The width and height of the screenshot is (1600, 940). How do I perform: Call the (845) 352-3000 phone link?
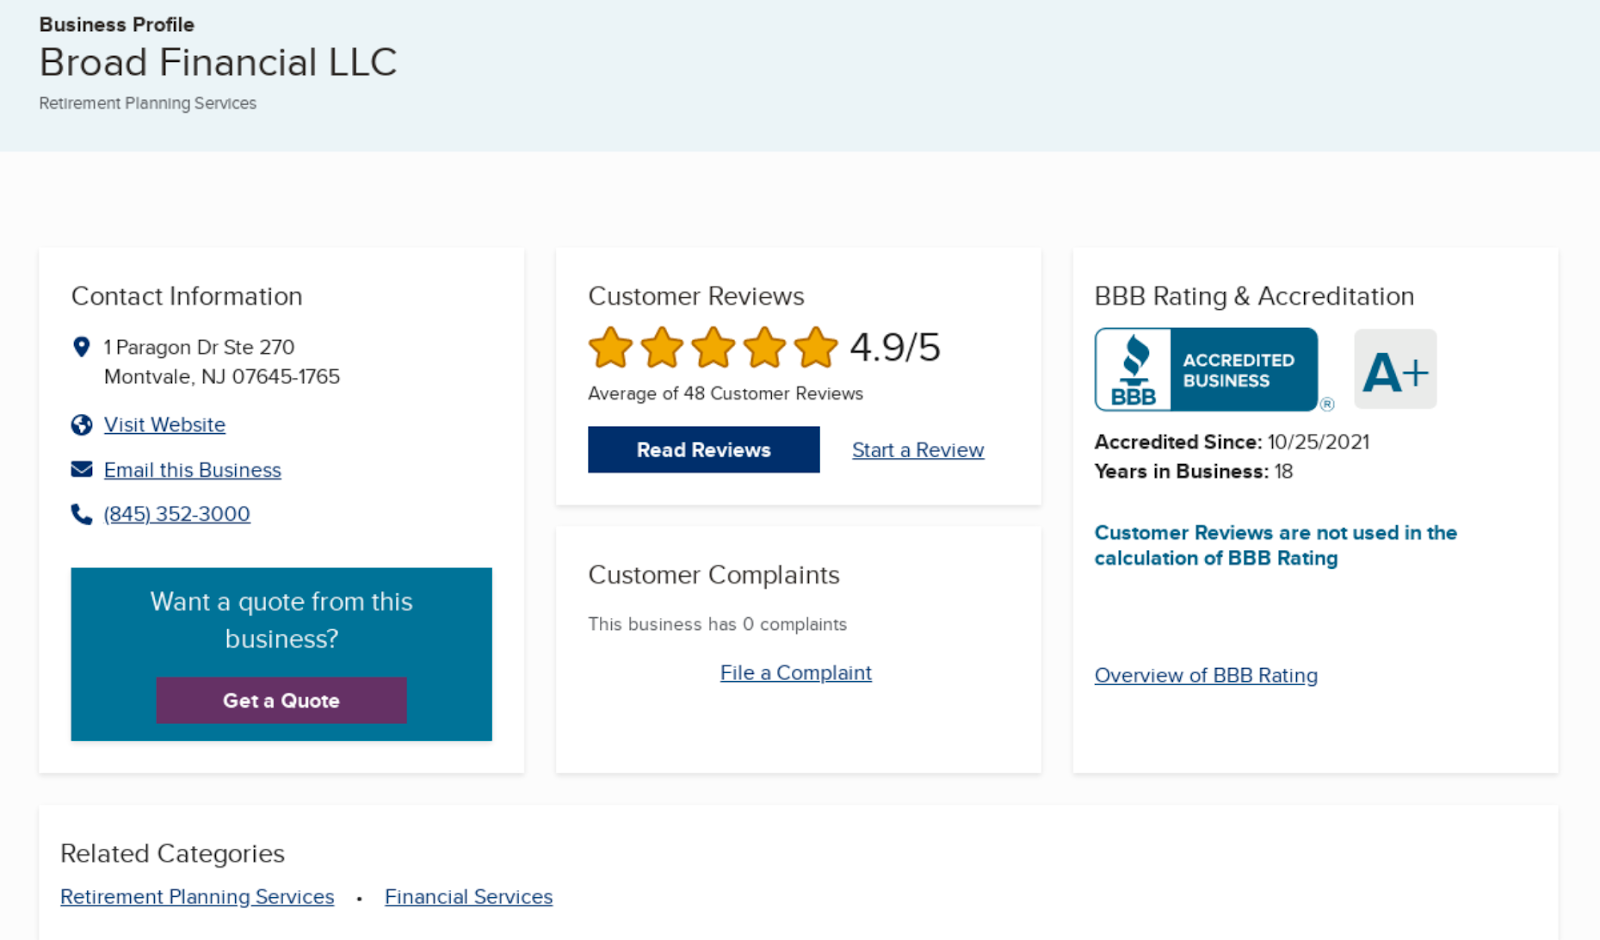click(x=177, y=514)
